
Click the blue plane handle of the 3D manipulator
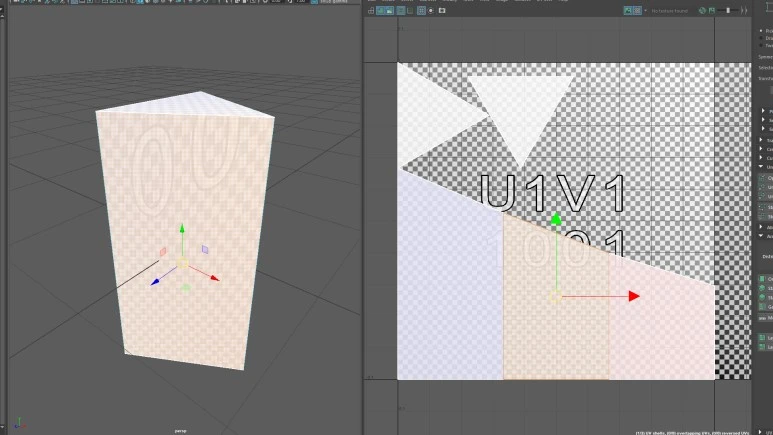[x=205, y=250]
